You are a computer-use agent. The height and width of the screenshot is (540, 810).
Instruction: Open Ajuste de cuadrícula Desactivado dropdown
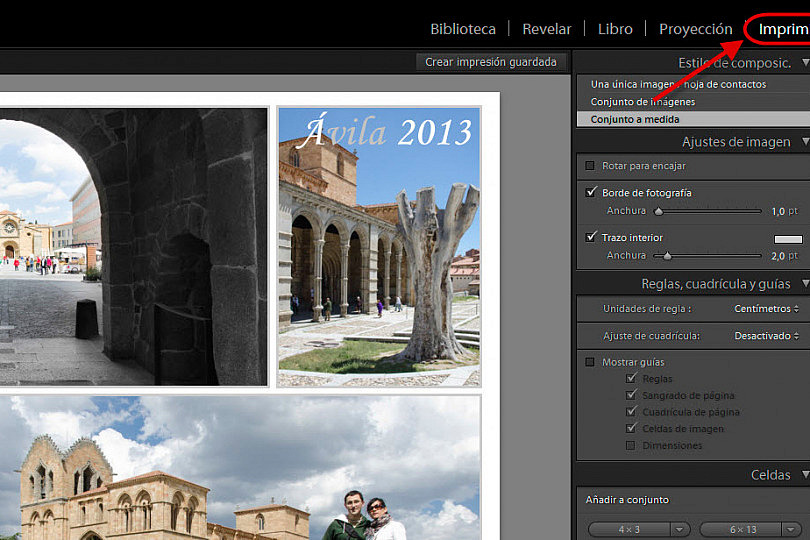click(x=766, y=336)
